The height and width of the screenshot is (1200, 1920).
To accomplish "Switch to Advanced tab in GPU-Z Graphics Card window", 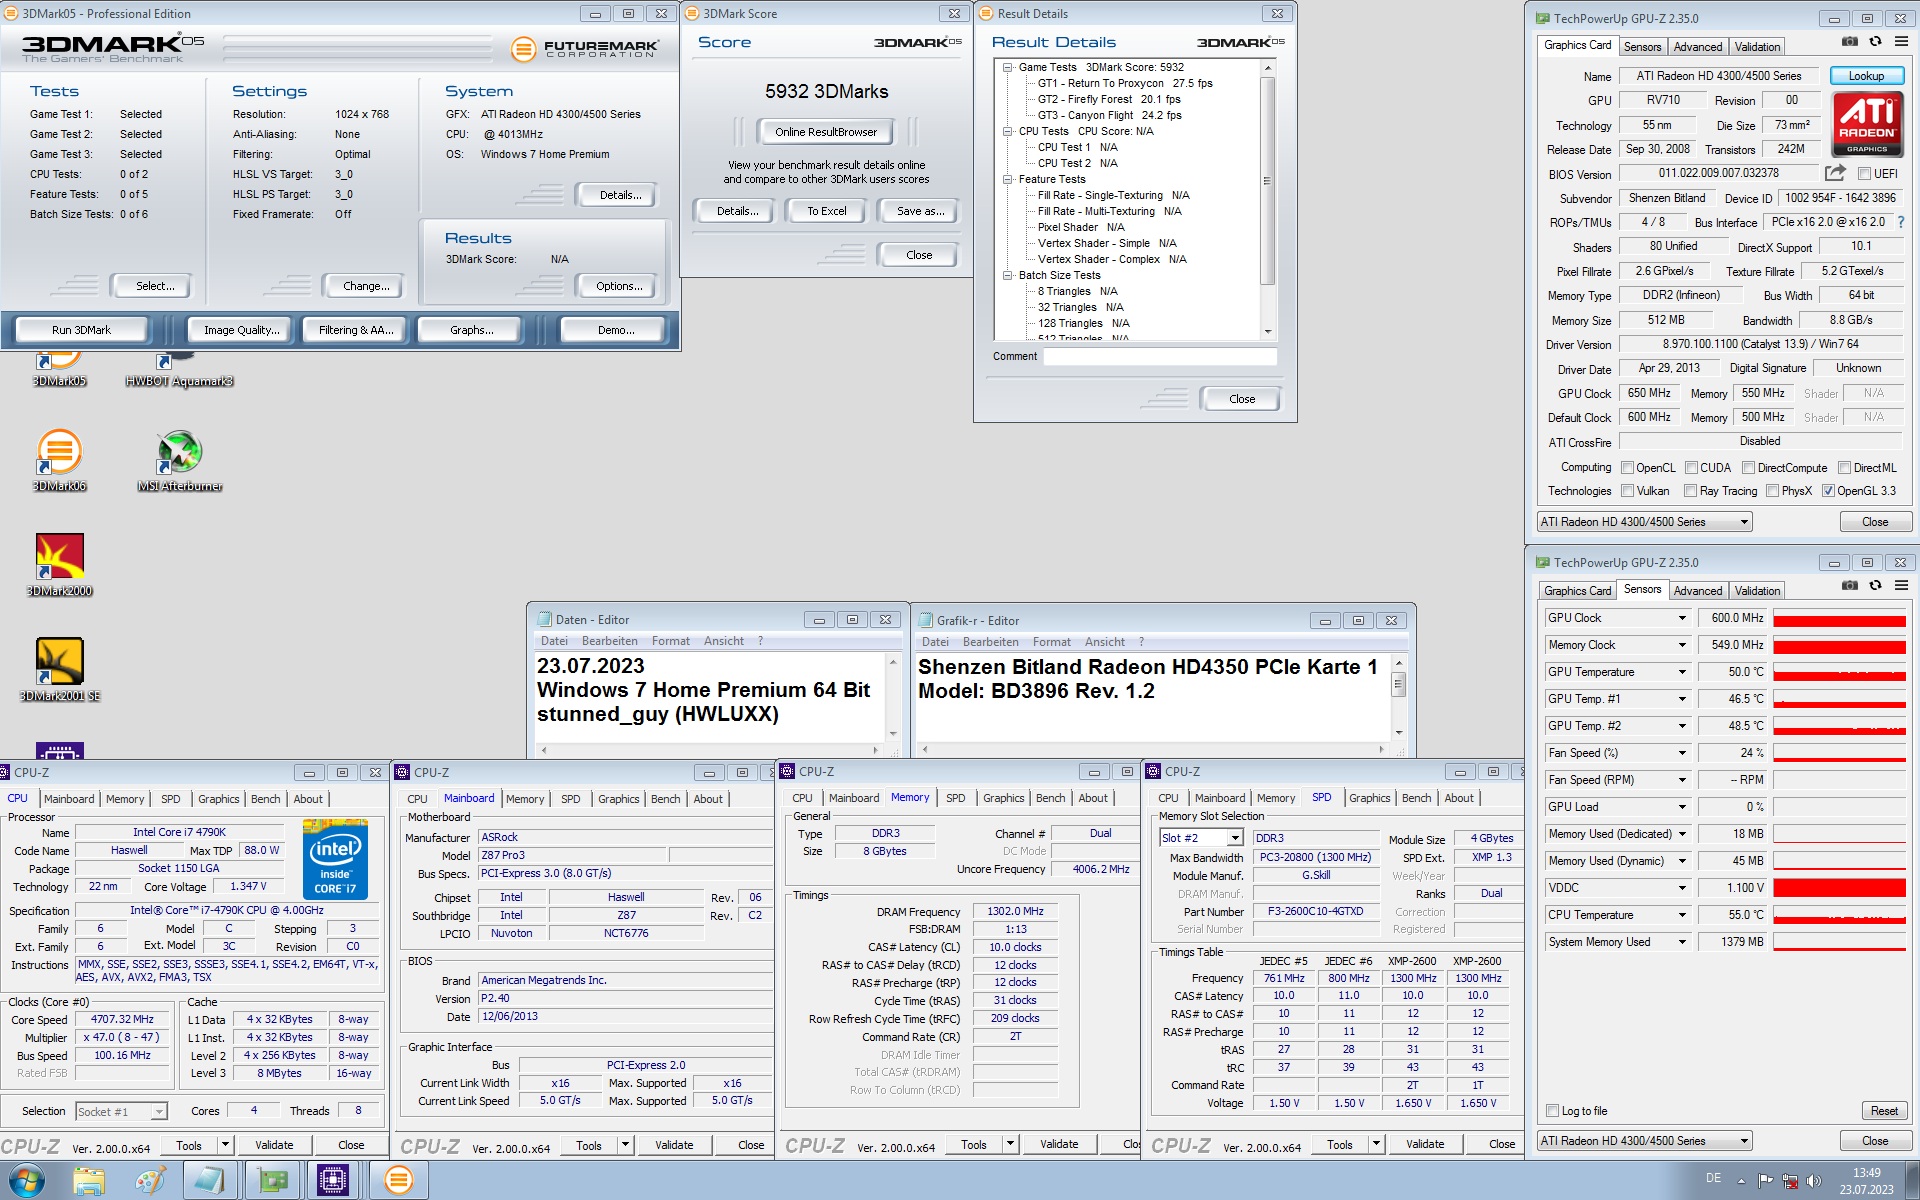I will click(x=1698, y=47).
